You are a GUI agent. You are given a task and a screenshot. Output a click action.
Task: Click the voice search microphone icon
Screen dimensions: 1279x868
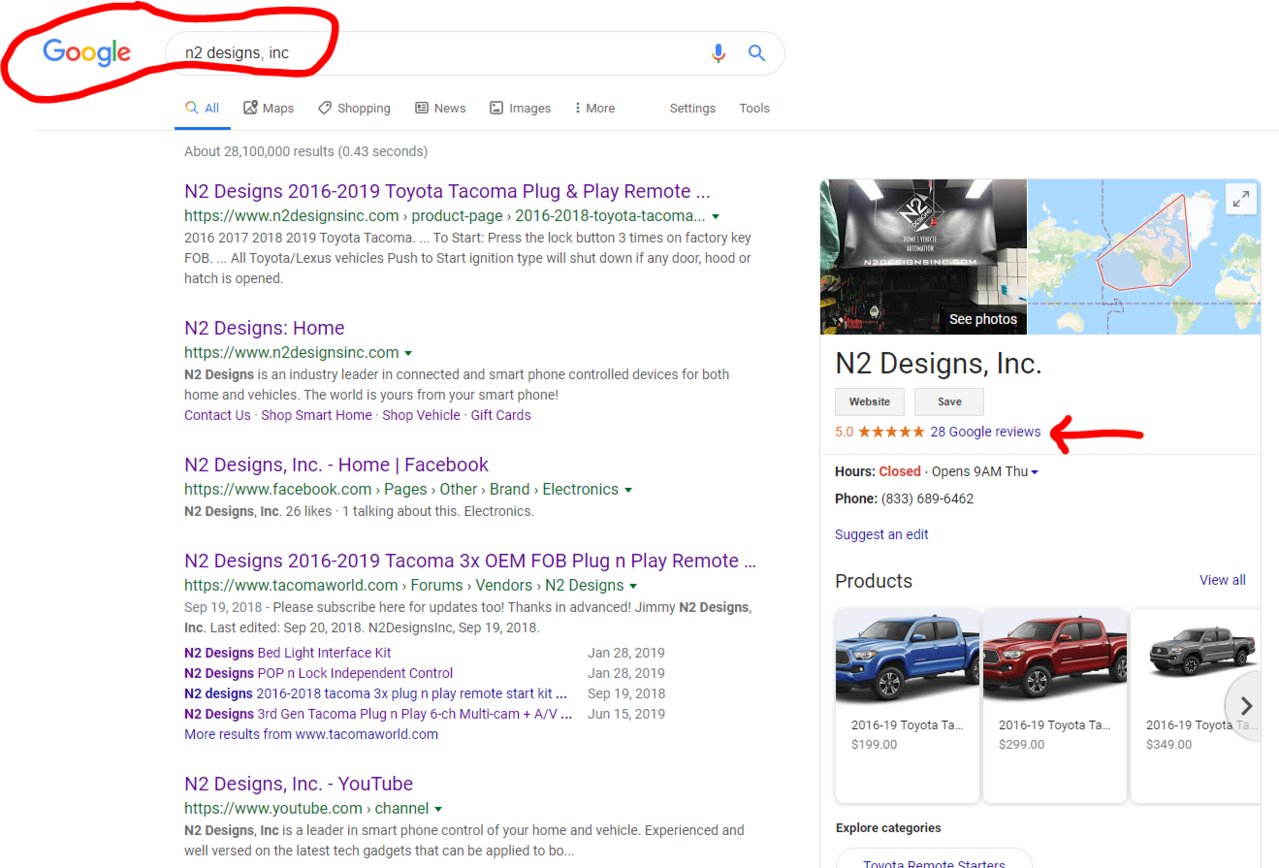pos(718,53)
